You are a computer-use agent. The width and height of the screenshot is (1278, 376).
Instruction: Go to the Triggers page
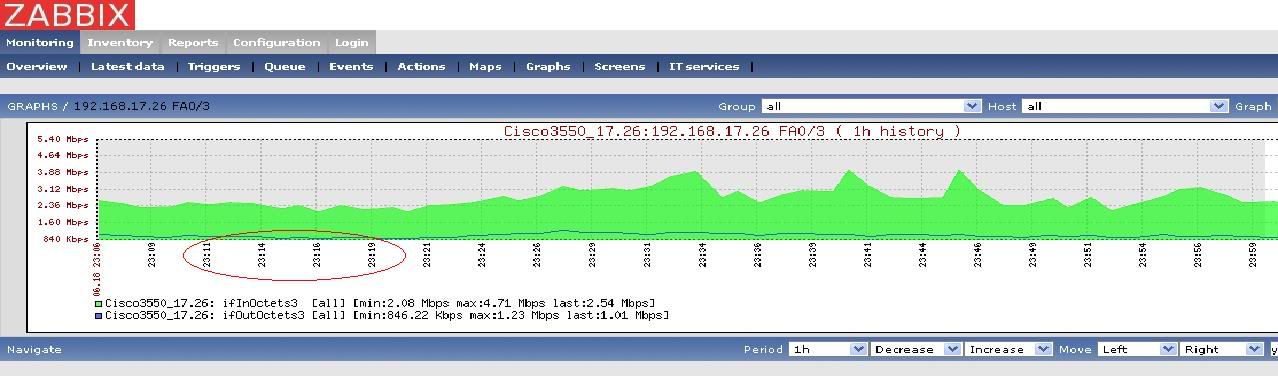point(214,66)
